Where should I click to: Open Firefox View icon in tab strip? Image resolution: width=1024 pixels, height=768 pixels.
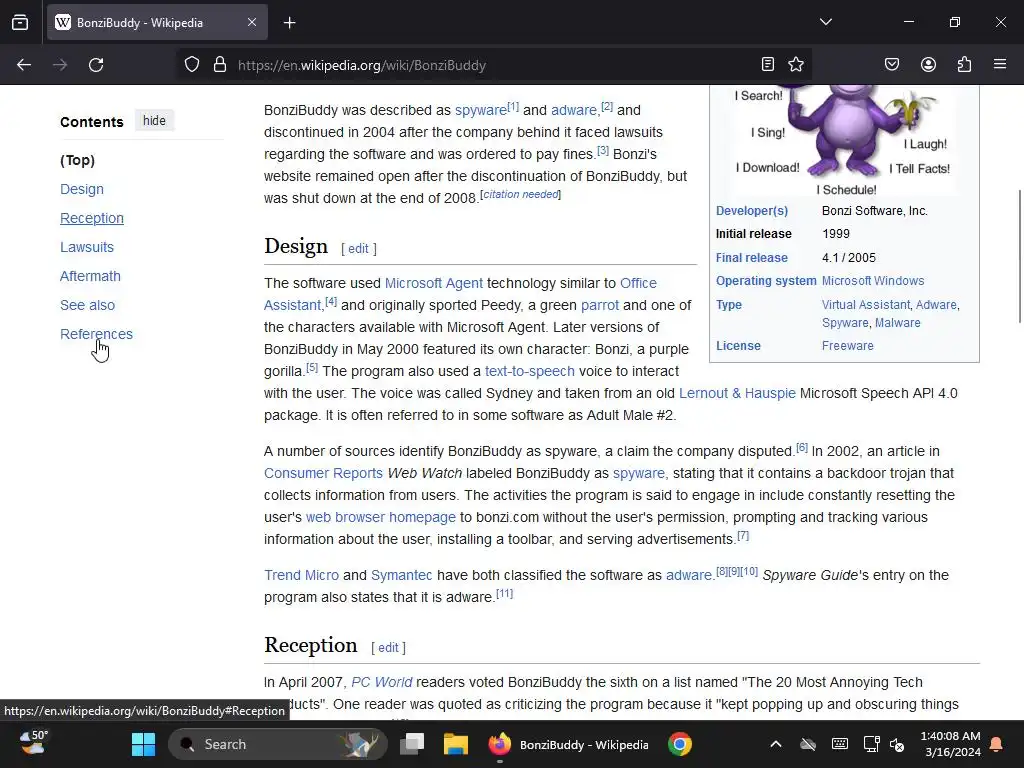pos(20,23)
